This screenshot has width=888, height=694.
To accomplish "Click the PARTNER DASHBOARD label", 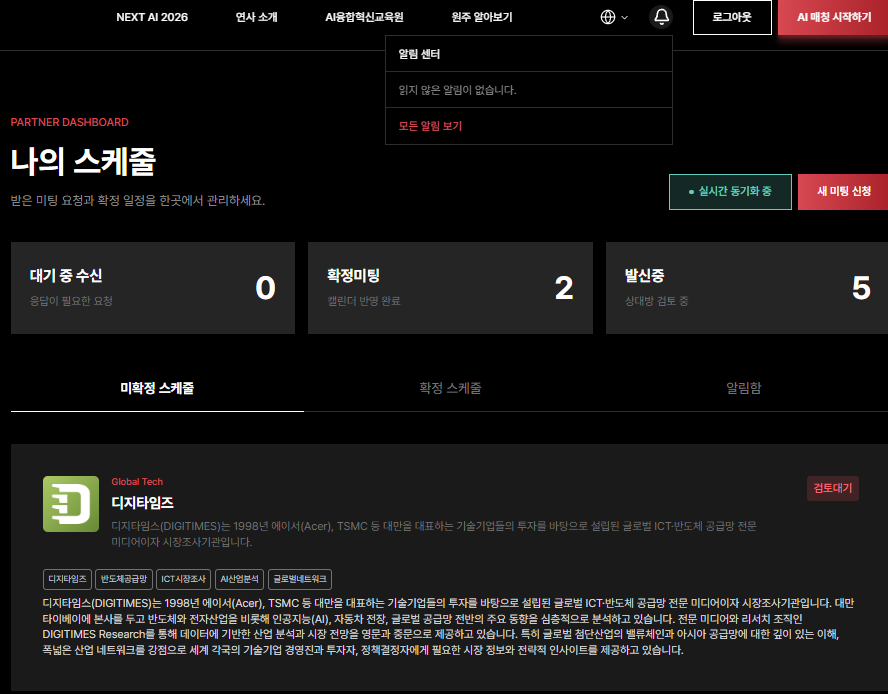I will [70, 122].
